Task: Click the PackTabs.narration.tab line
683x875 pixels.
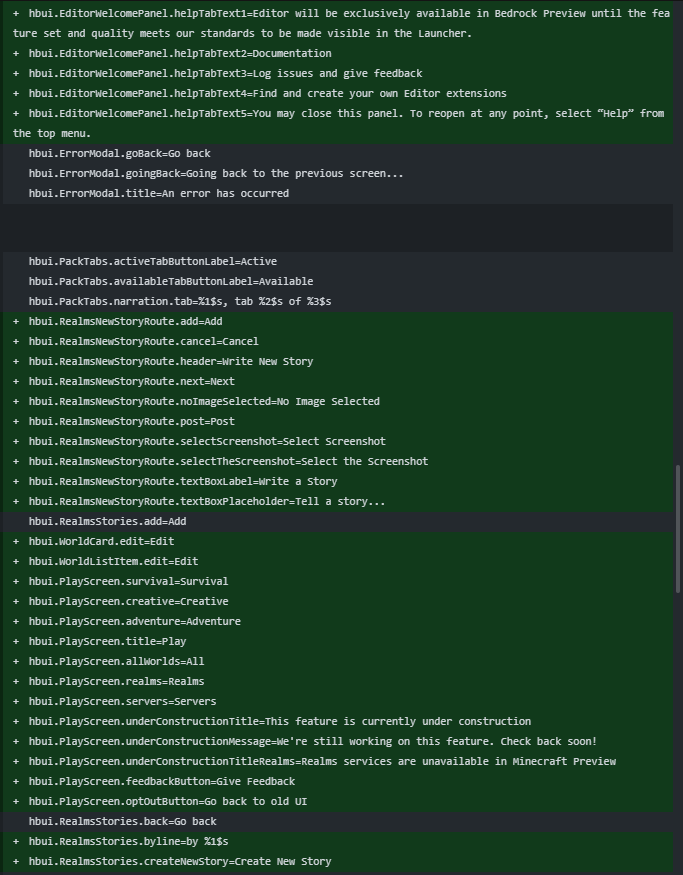Action: 338,302
